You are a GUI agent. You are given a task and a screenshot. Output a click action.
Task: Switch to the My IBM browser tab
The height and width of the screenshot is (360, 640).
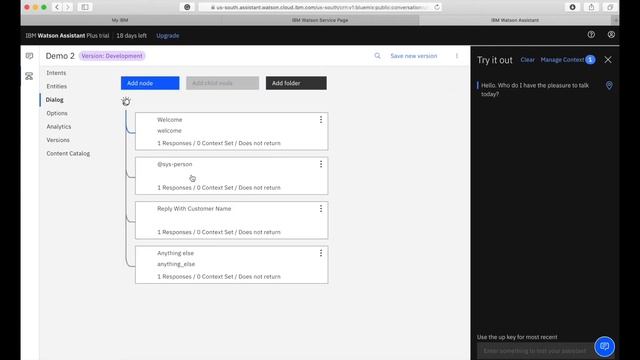[120, 20]
